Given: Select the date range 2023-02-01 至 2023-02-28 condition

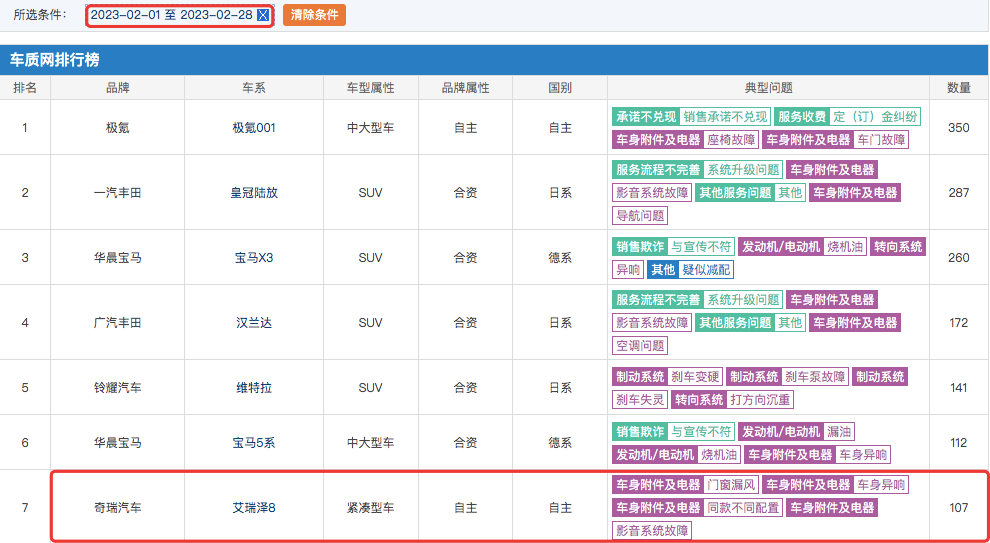Looking at the screenshot, I should (173, 15).
